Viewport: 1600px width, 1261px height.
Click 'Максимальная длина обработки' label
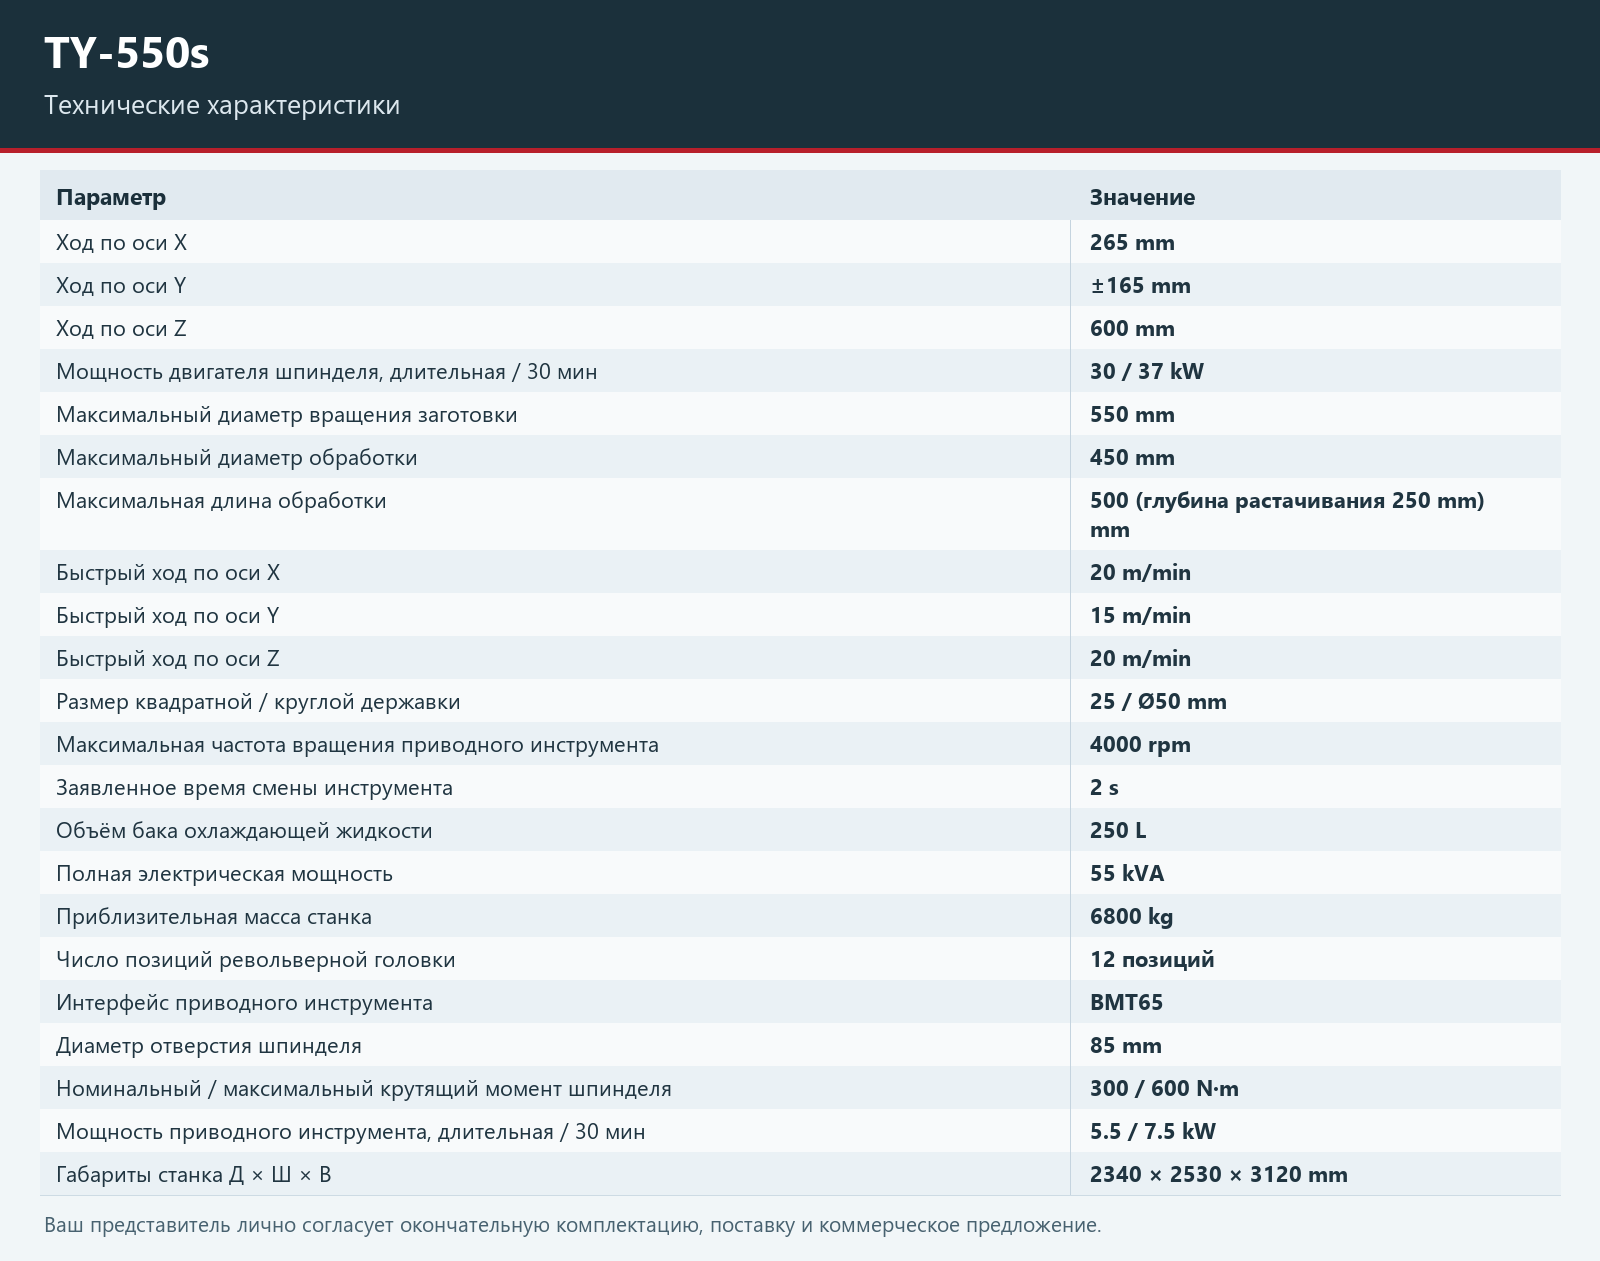click(221, 500)
